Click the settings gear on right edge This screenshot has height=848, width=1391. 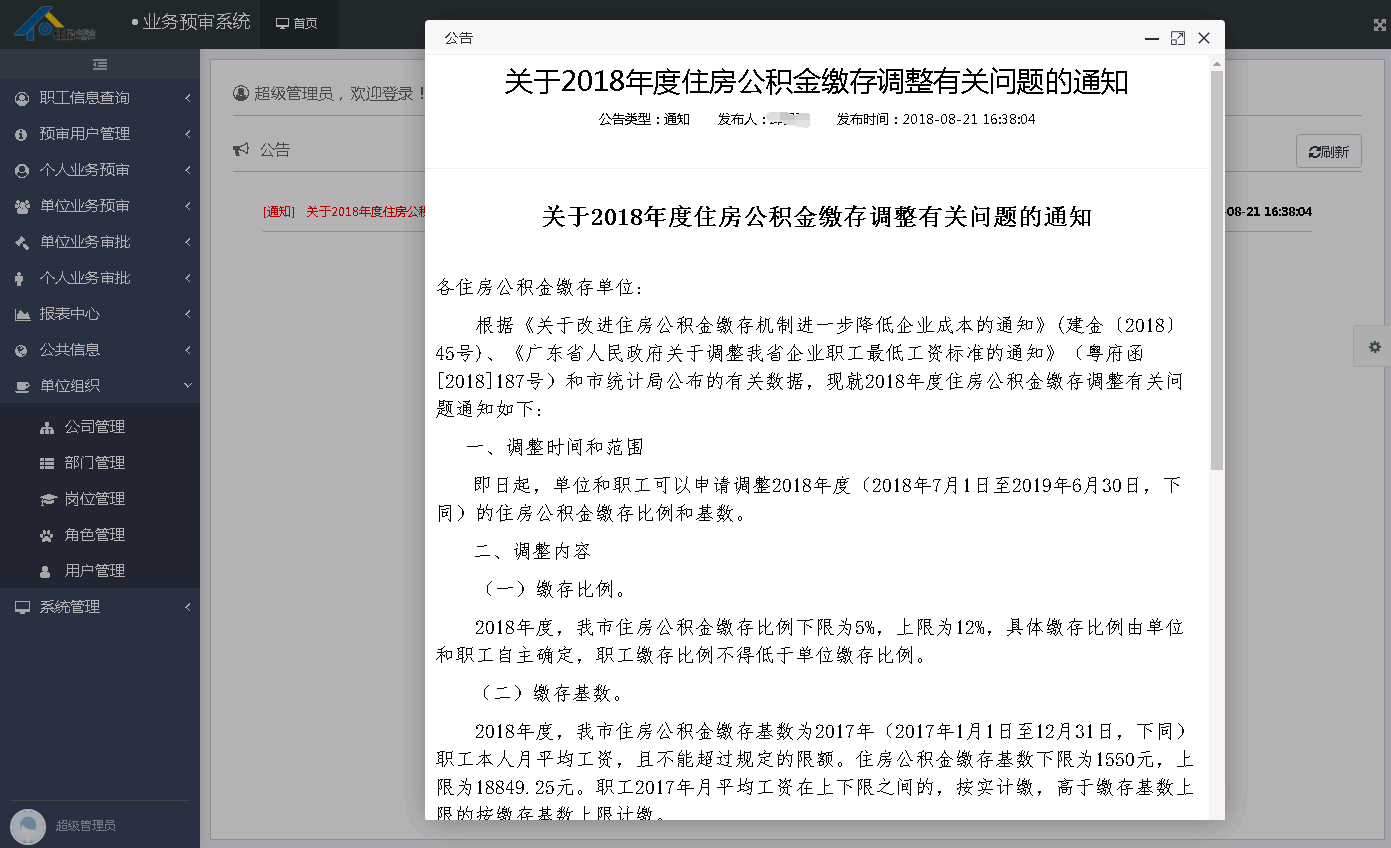tap(1375, 346)
